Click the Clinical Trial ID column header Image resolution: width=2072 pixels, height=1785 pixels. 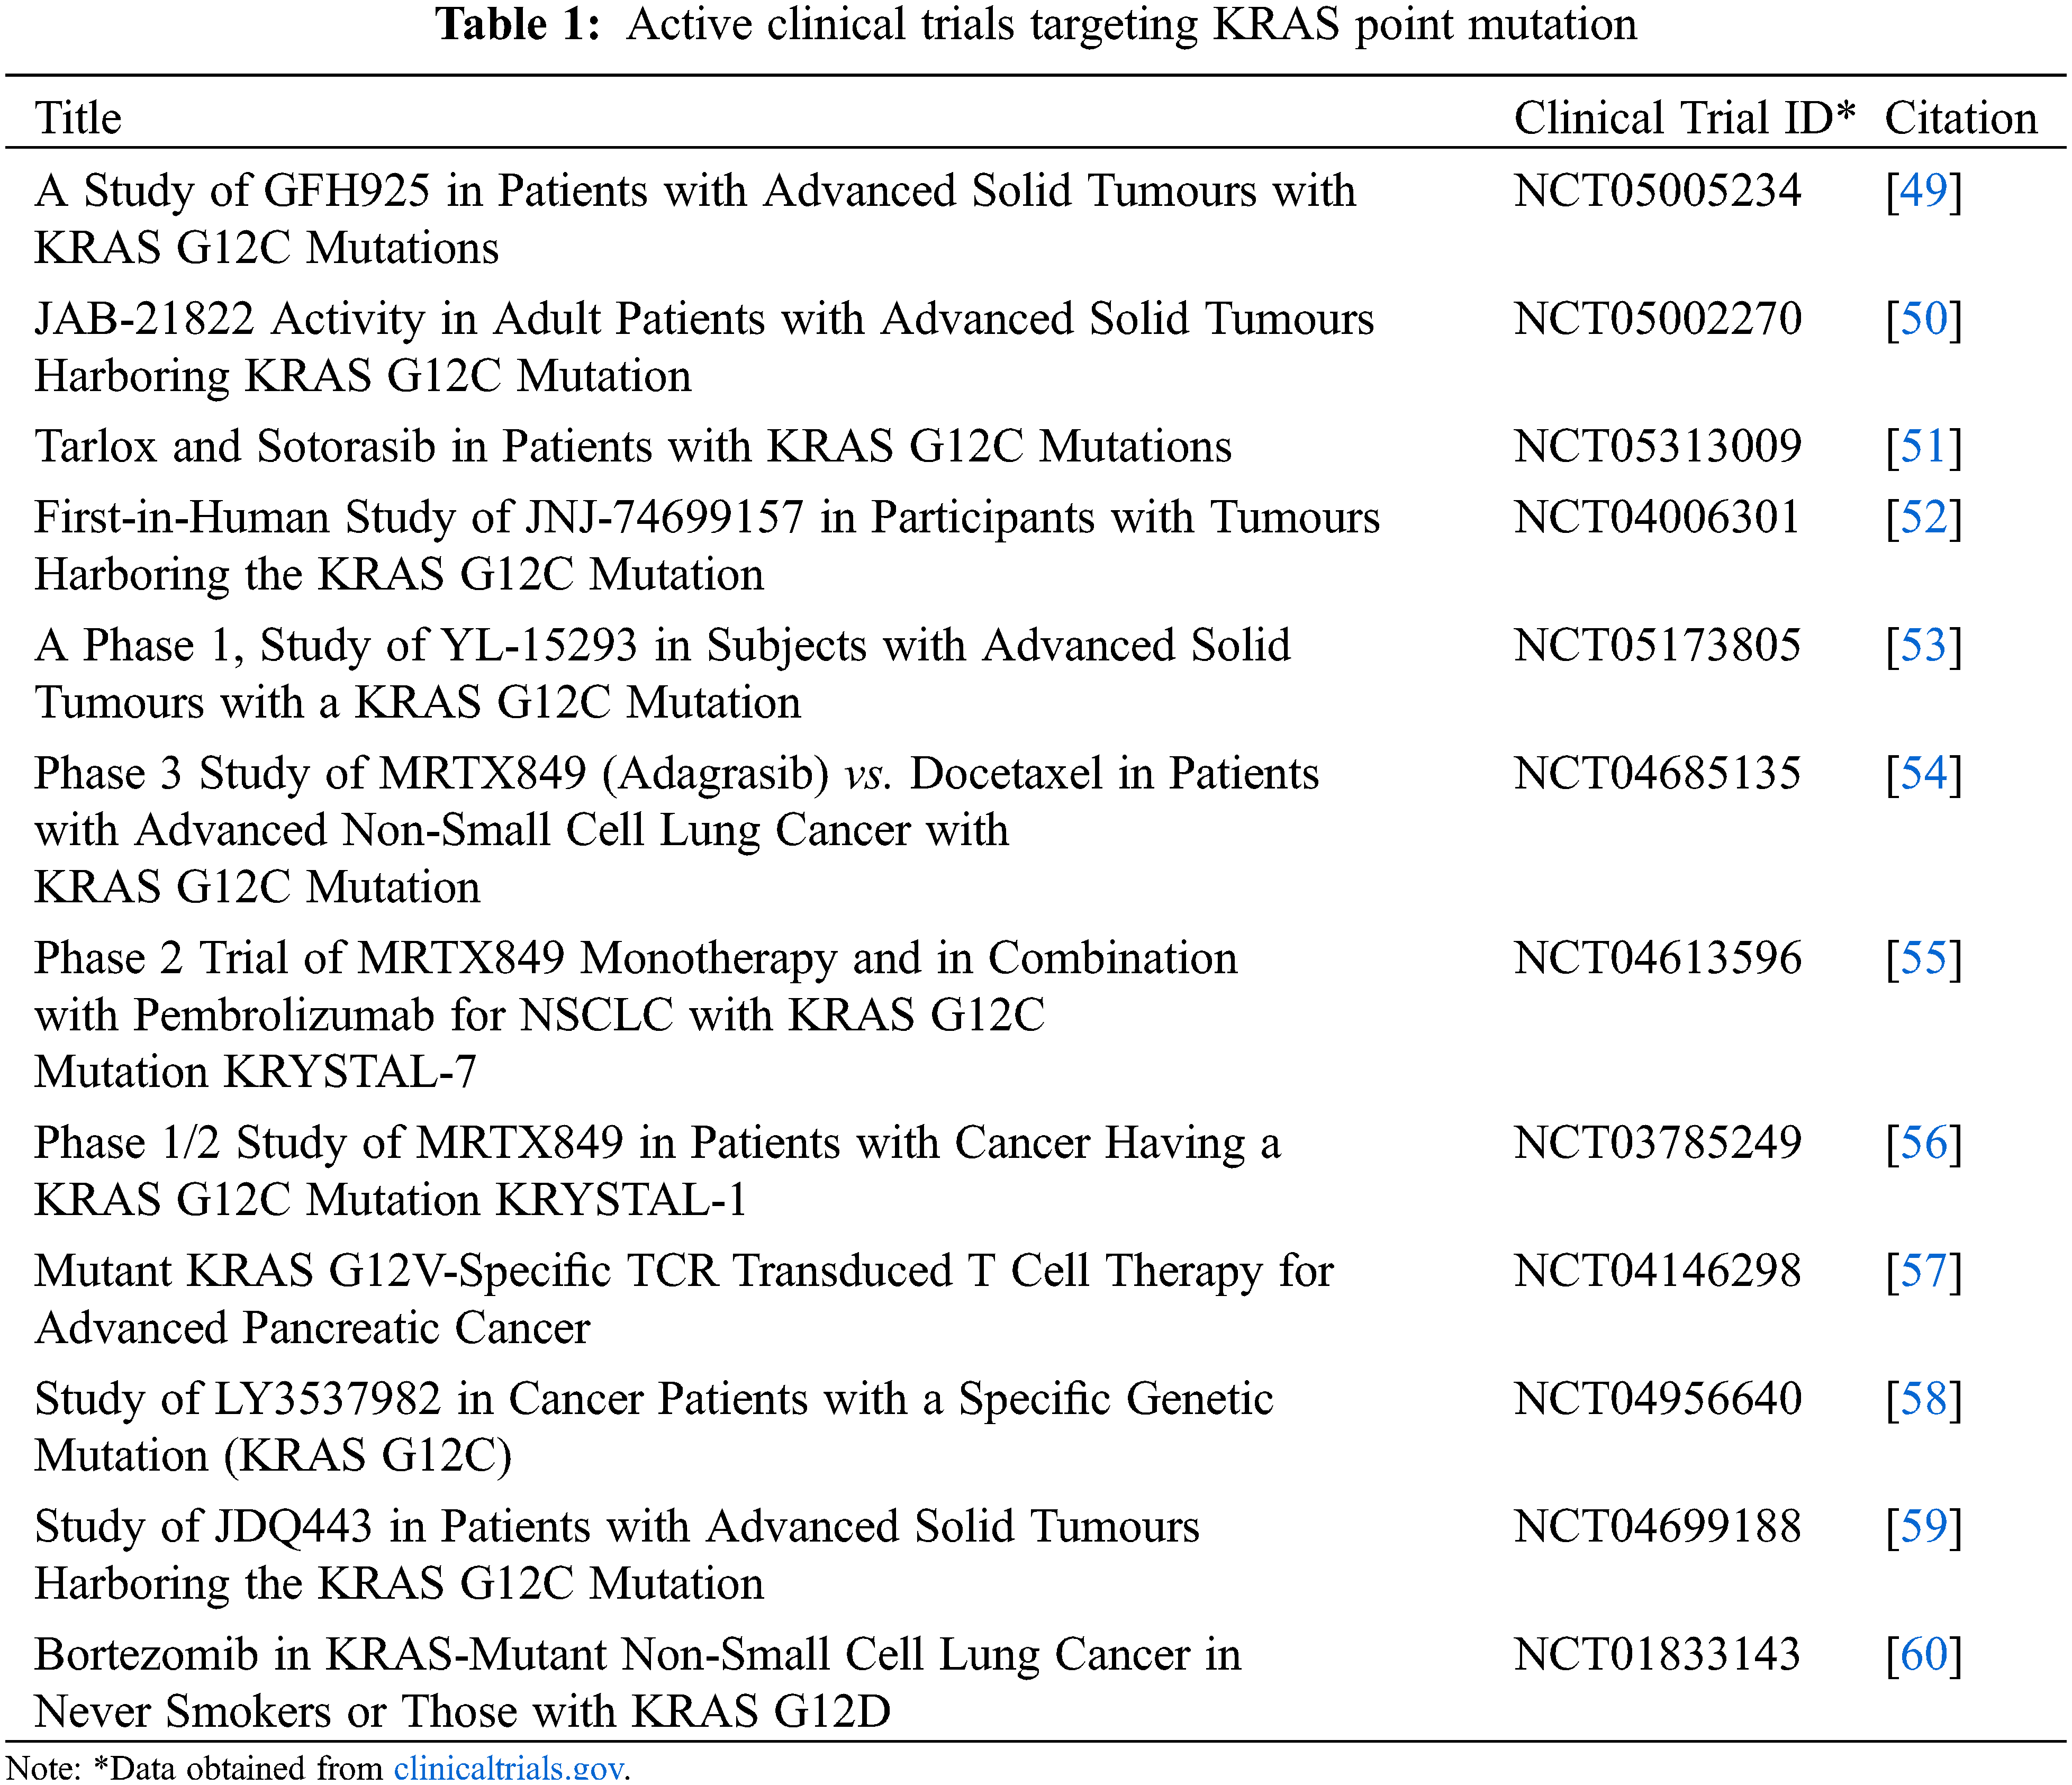coord(1684,118)
